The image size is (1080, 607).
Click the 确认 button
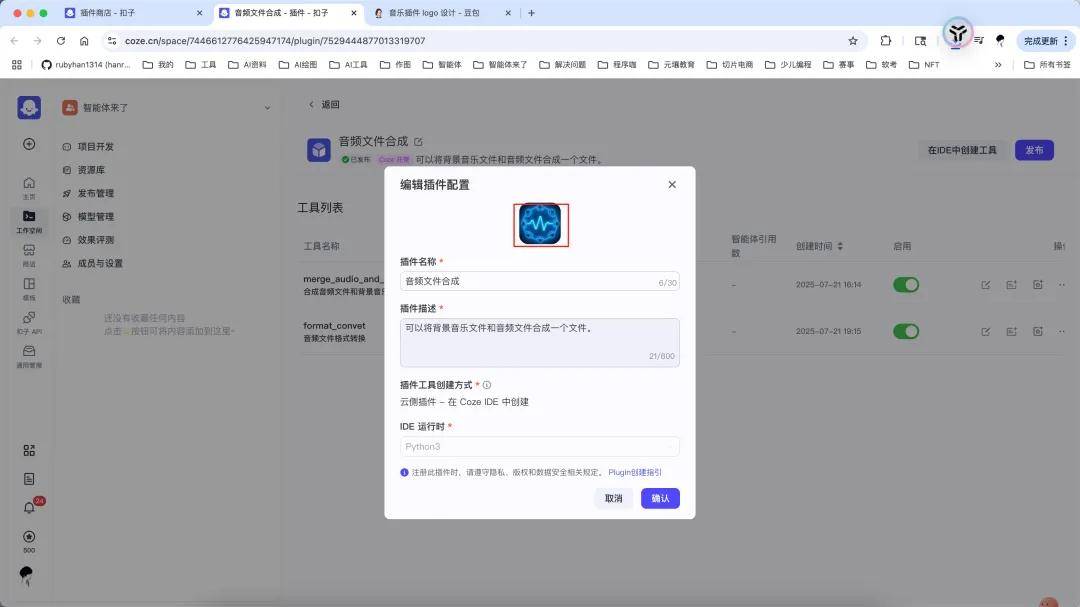click(660, 498)
